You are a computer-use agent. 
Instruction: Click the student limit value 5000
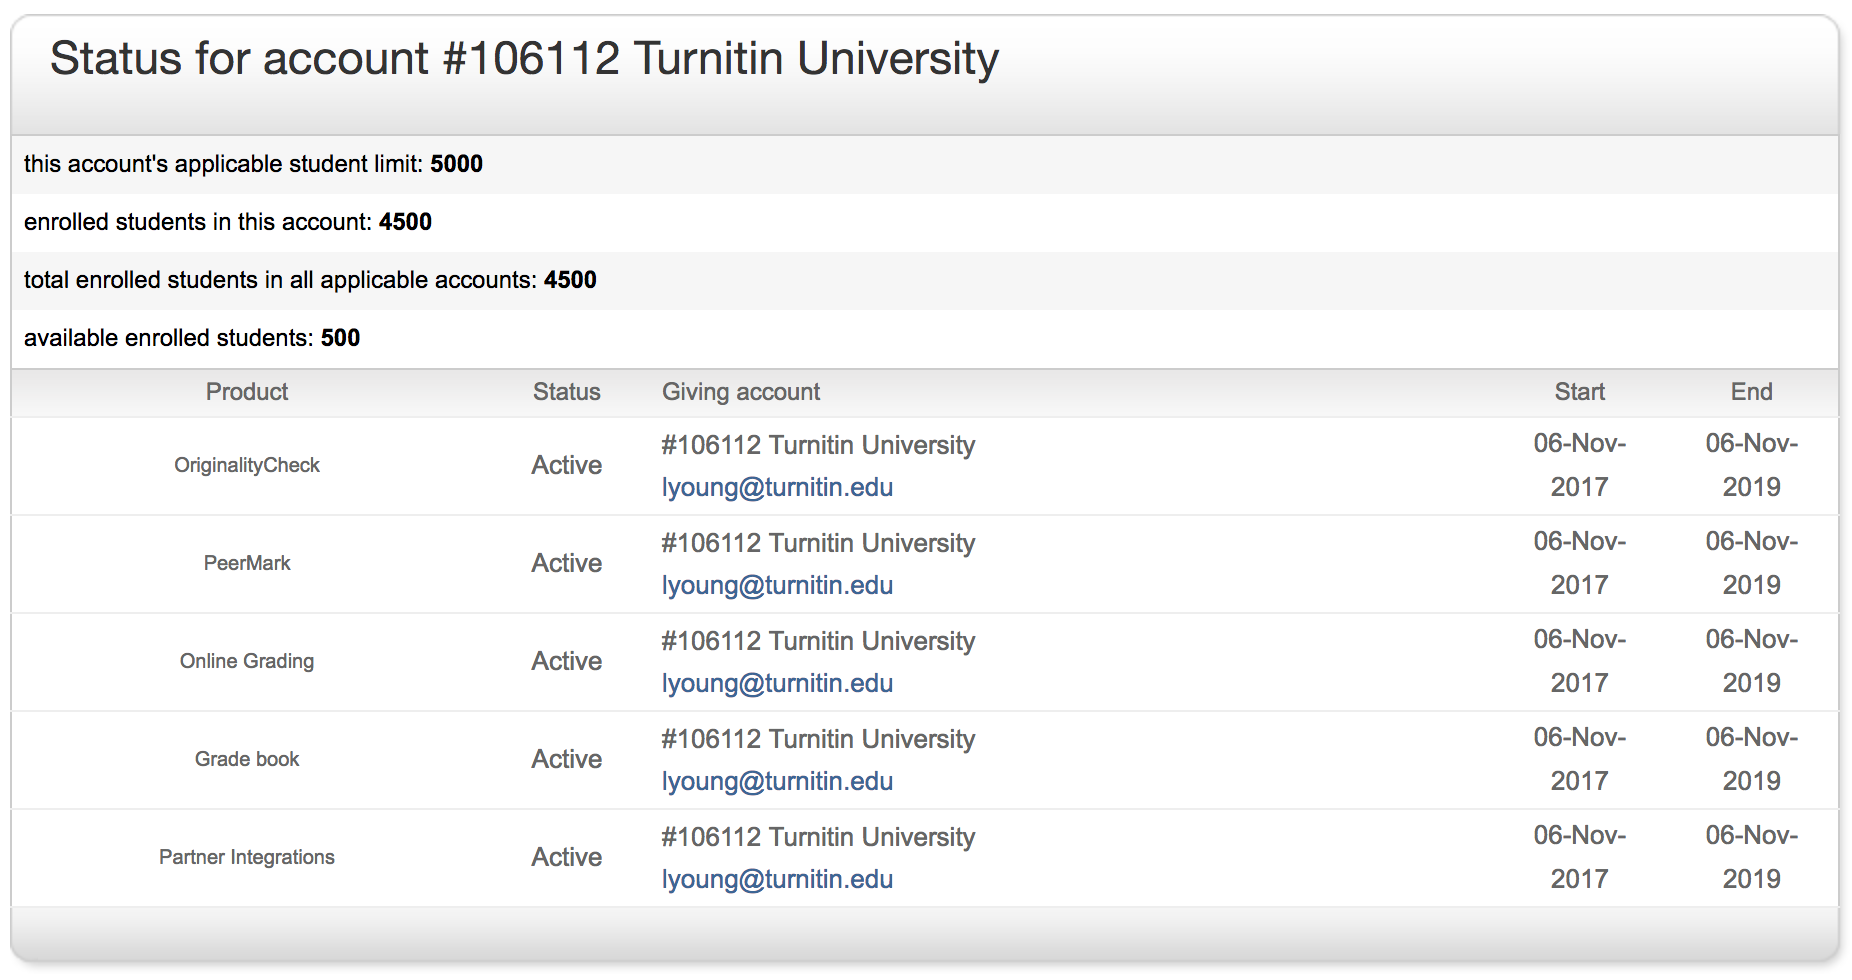(x=456, y=164)
